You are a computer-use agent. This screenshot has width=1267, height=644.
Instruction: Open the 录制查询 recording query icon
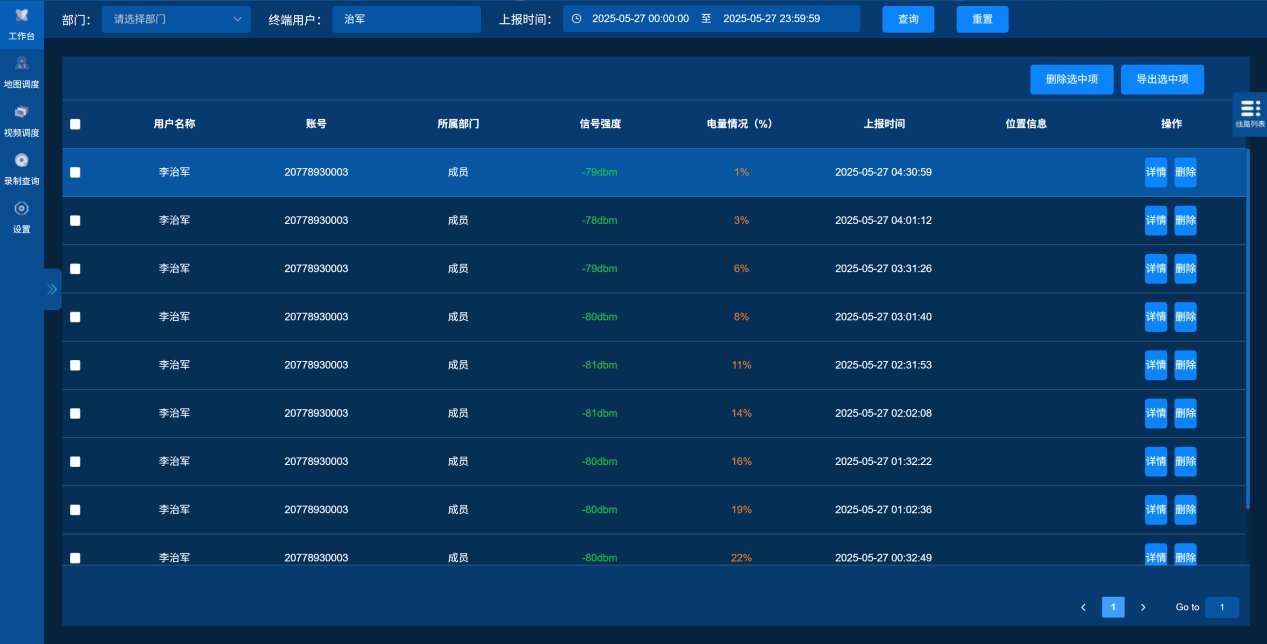pos(22,160)
